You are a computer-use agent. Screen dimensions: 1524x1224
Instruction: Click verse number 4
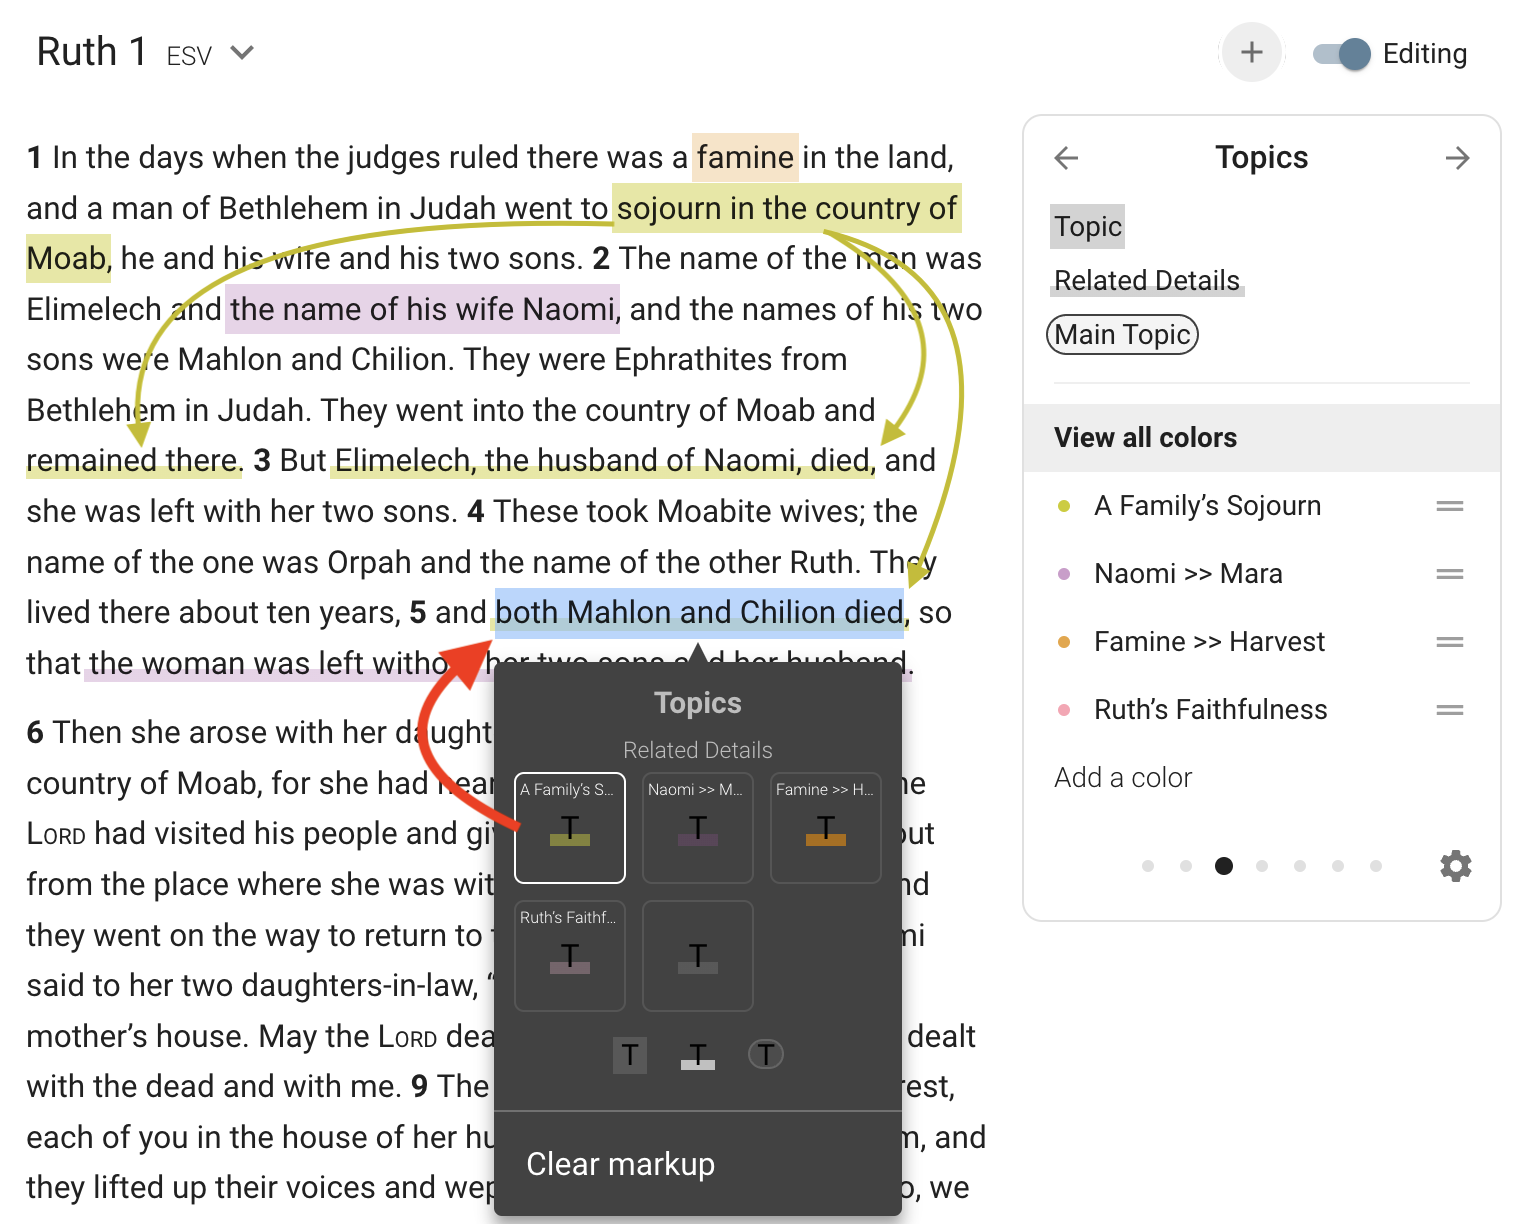click(476, 511)
